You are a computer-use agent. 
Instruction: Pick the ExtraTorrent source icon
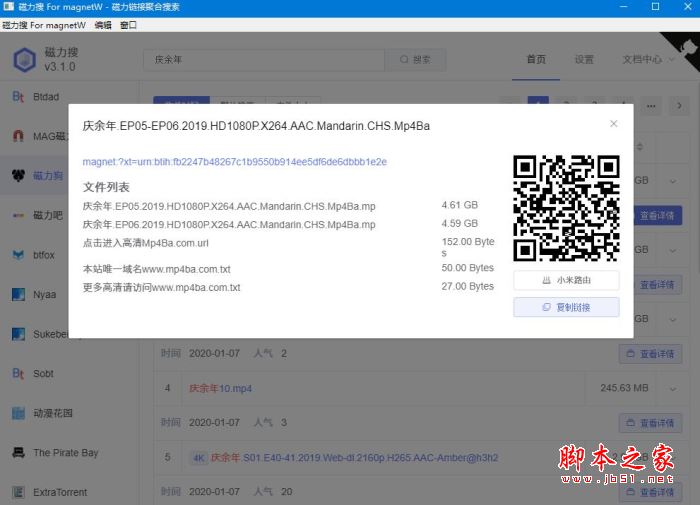click(x=18, y=492)
